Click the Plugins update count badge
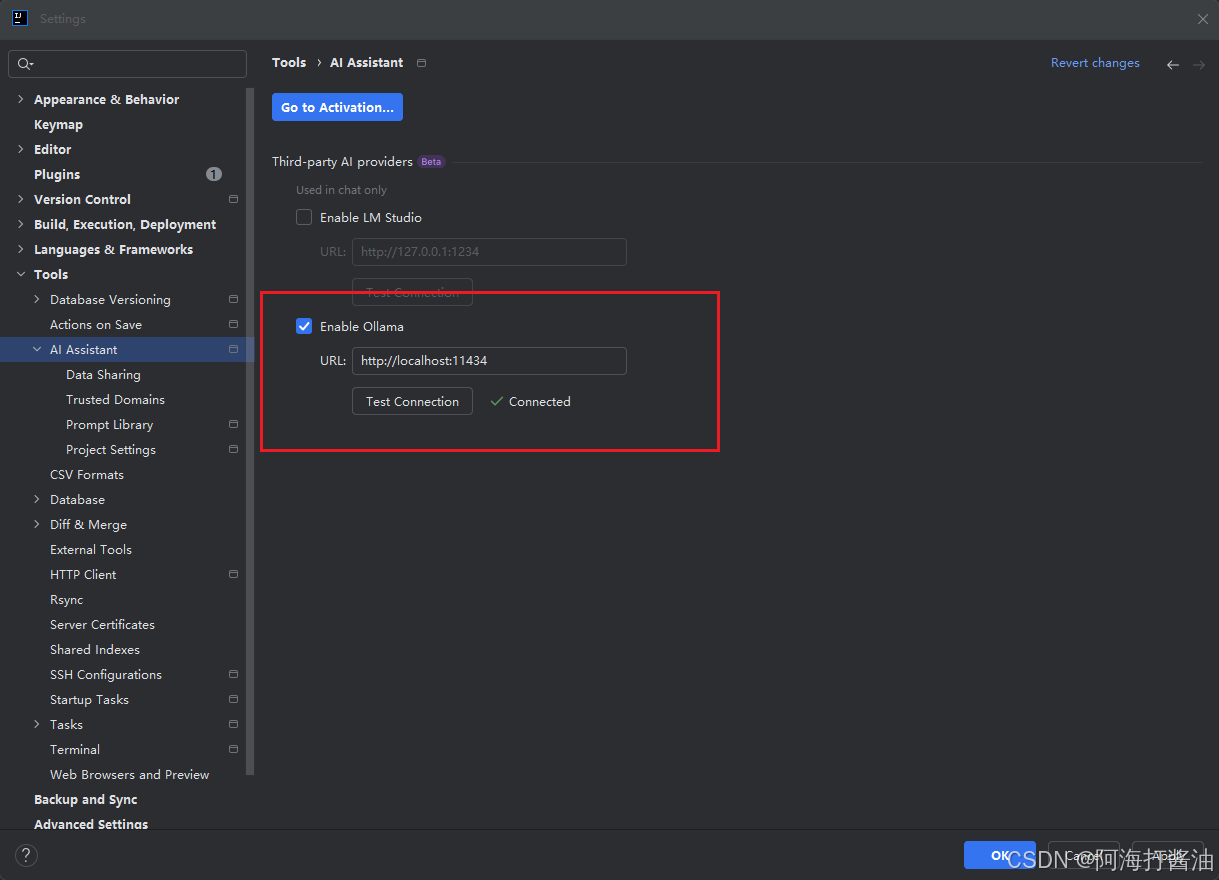The height and width of the screenshot is (880, 1219). pyautogui.click(x=214, y=174)
